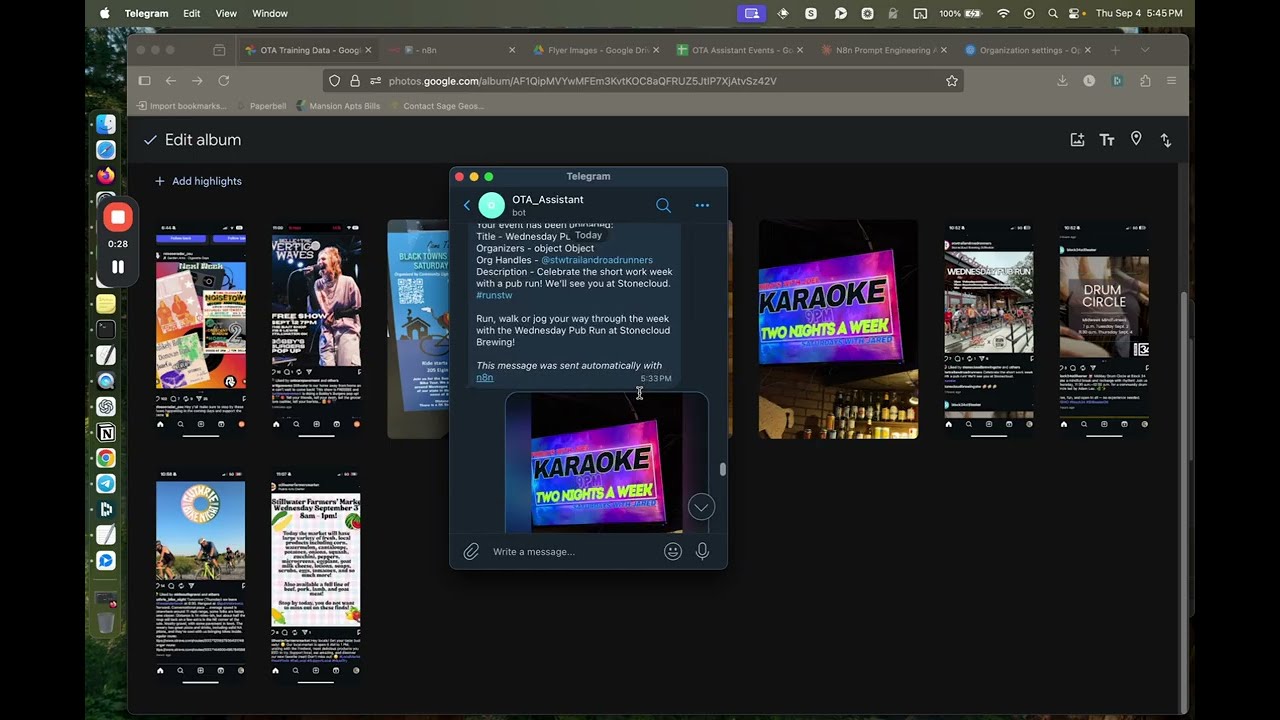Click the Telegram chat scrollbar handle

click(x=723, y=469)
